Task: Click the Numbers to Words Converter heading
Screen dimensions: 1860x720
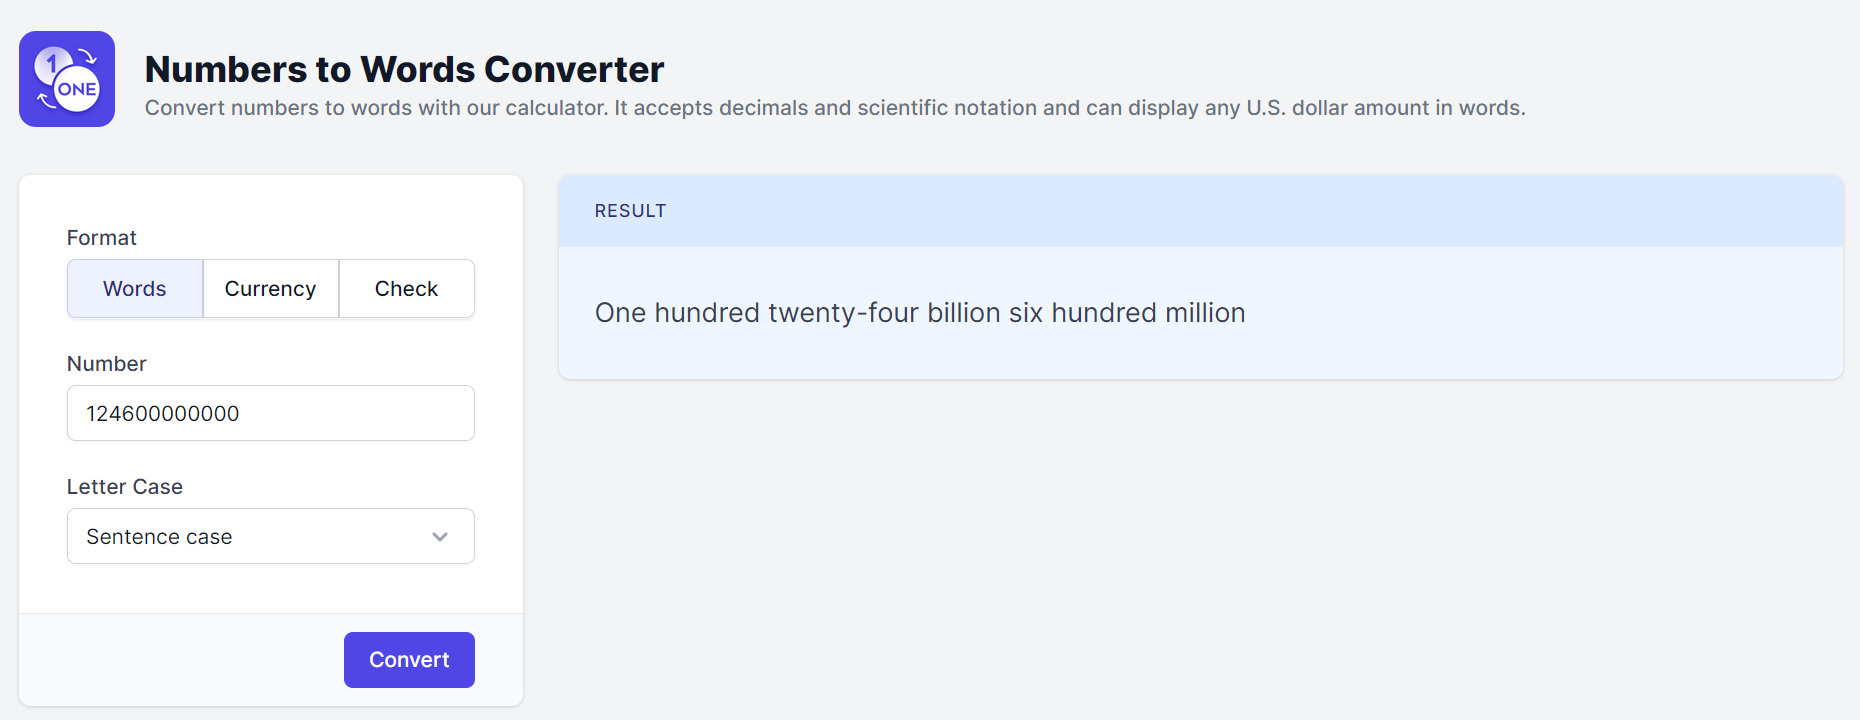Action: tap(404, 69)
